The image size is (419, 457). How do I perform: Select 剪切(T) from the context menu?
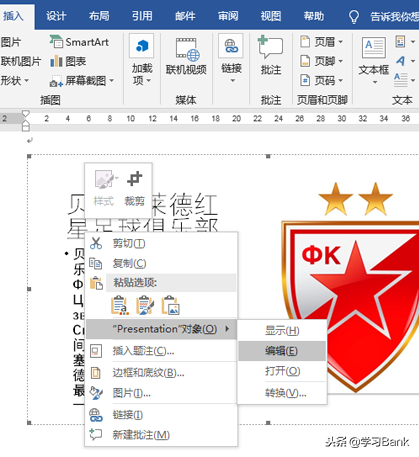point(161,244)
